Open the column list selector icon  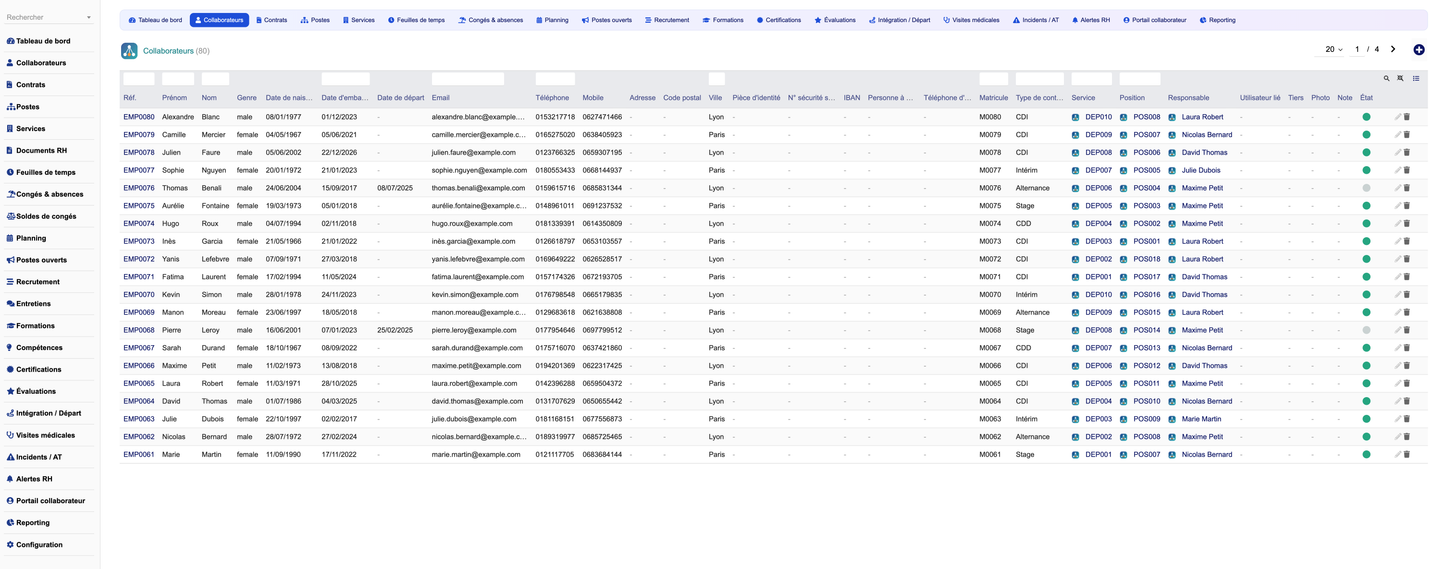click(1416, 78)
